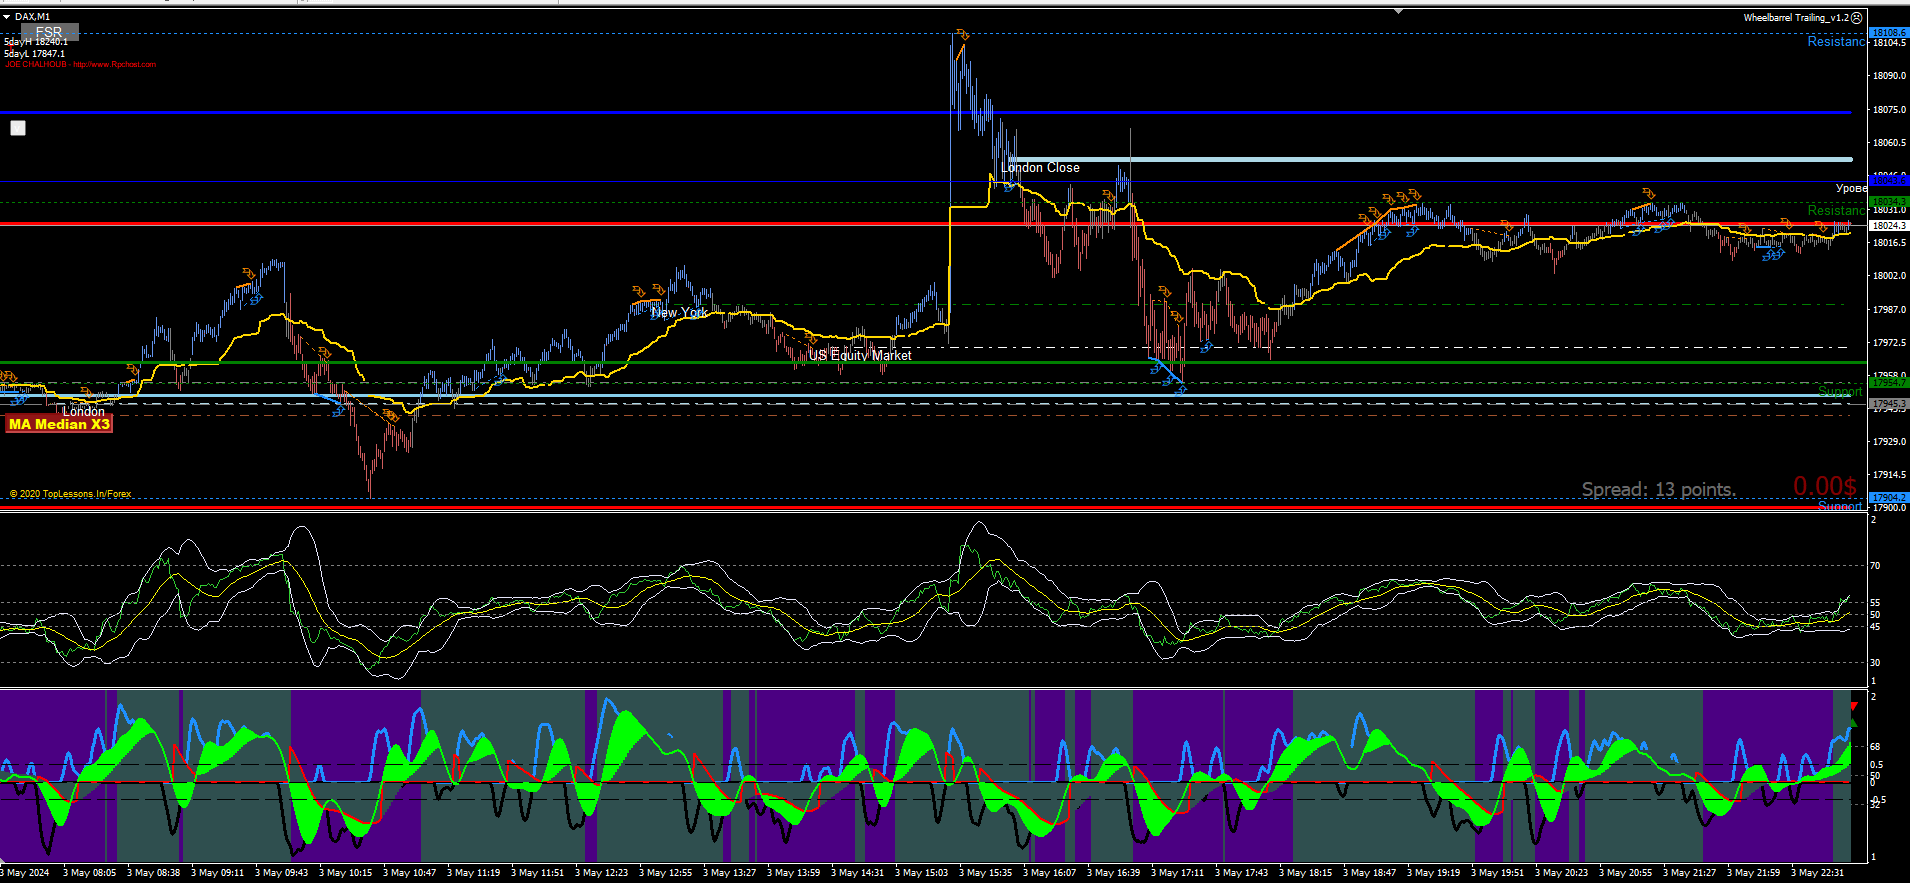Click the orange arrow atop the tallest price spike
This screenshot has height=883, width=1910.
tap(962, 35)
